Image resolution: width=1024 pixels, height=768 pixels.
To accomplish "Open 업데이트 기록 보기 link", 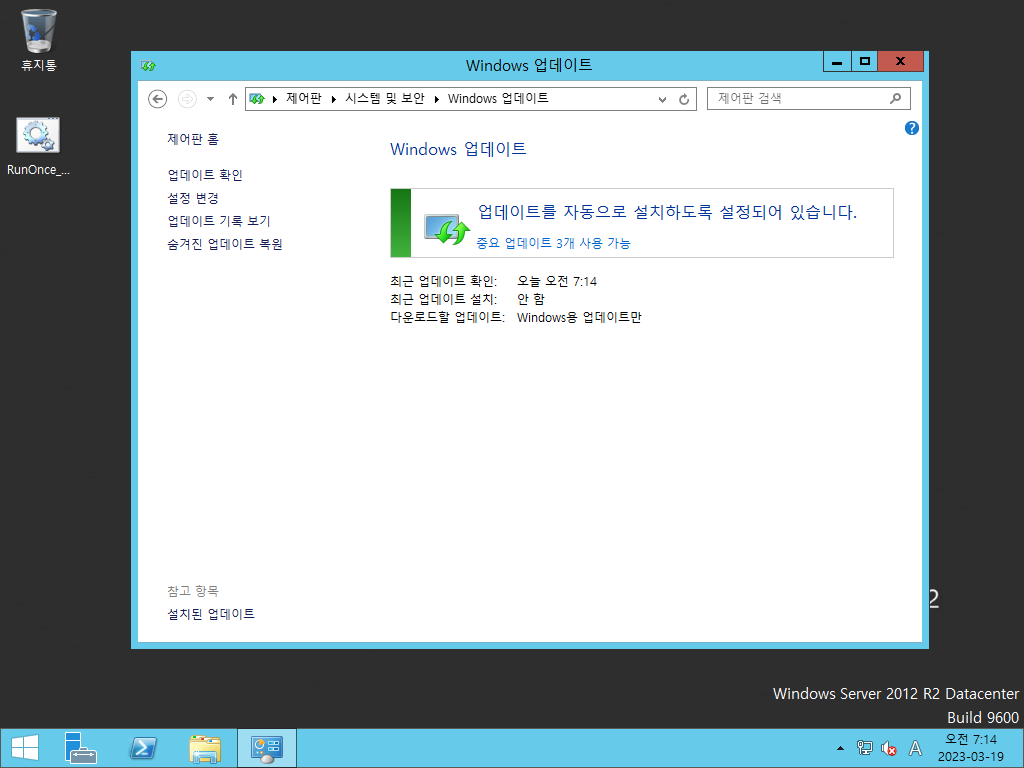I will pyautogui.click(x=219, y=221).
